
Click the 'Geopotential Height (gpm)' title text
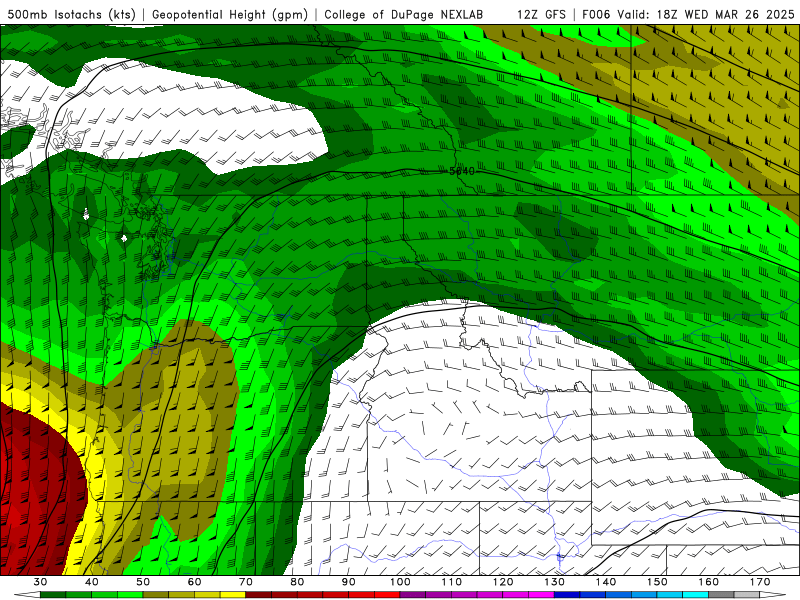(x=230, y=15)
